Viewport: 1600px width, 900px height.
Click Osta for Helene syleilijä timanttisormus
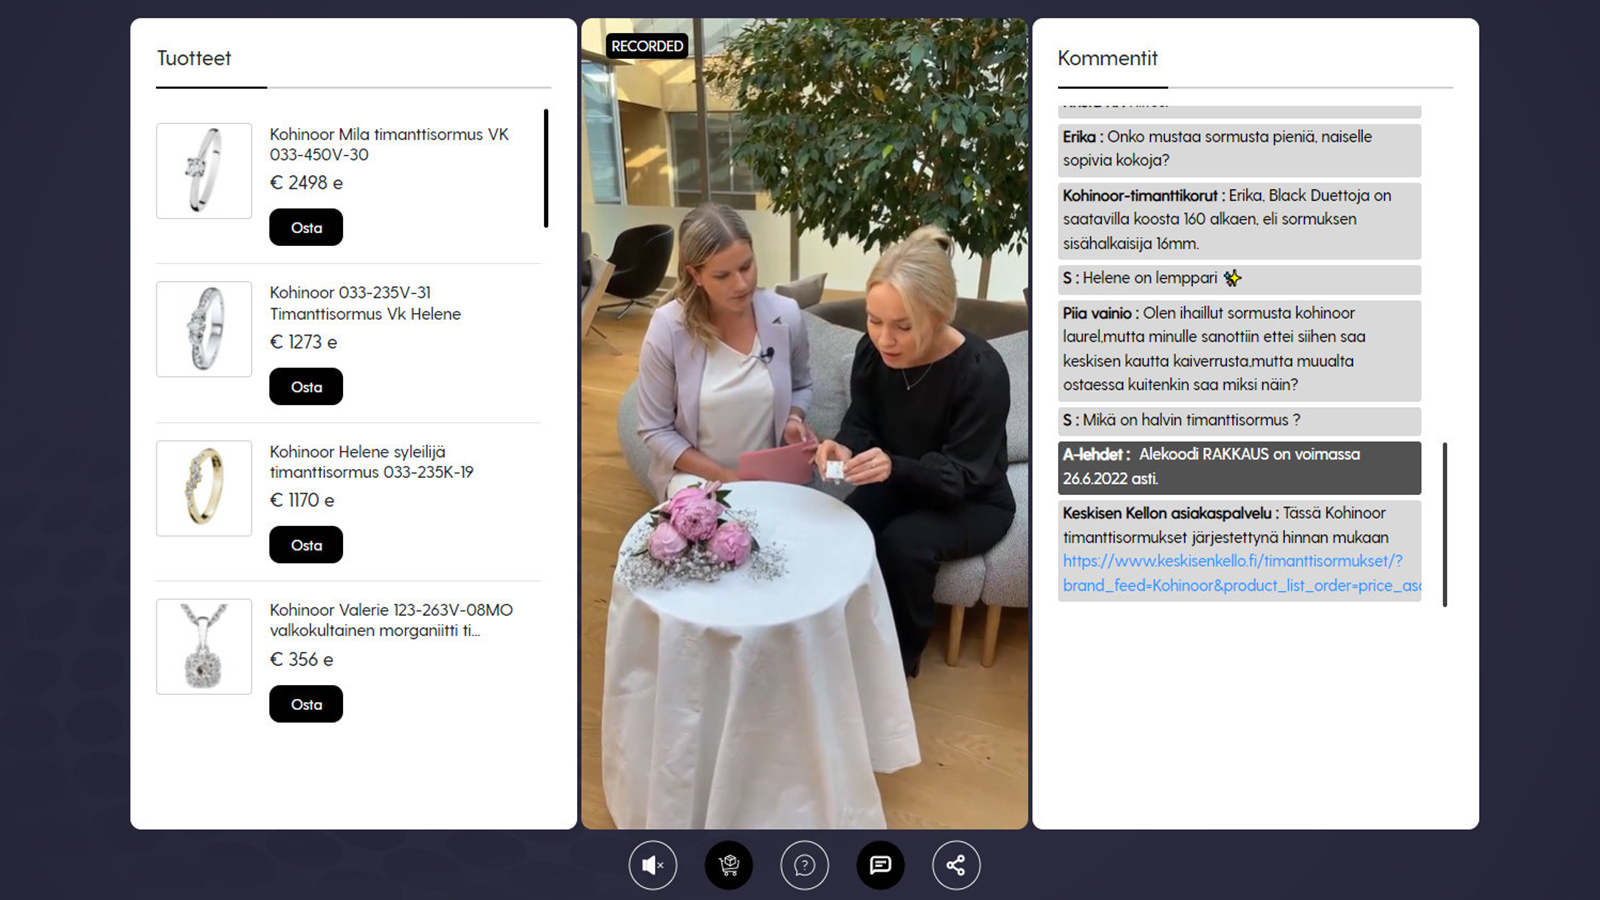pyautogui.click(x=306, y=545)
